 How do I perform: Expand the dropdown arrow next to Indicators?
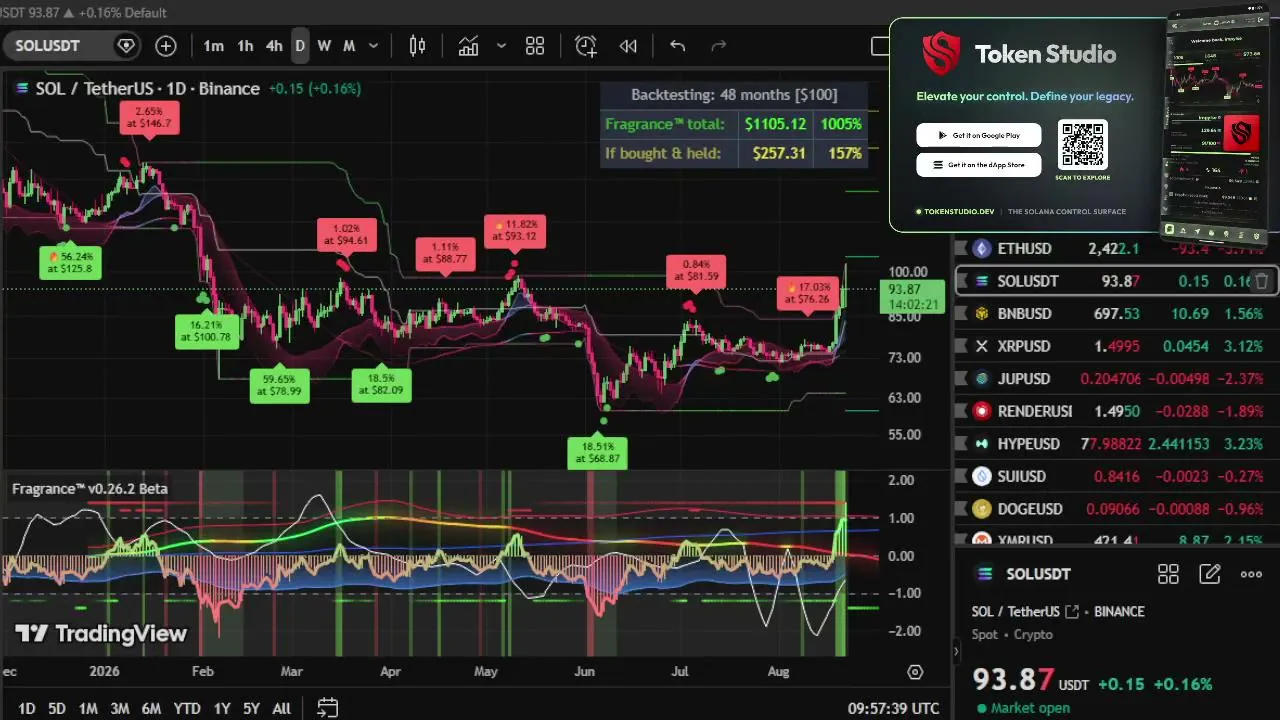point(501,46)
